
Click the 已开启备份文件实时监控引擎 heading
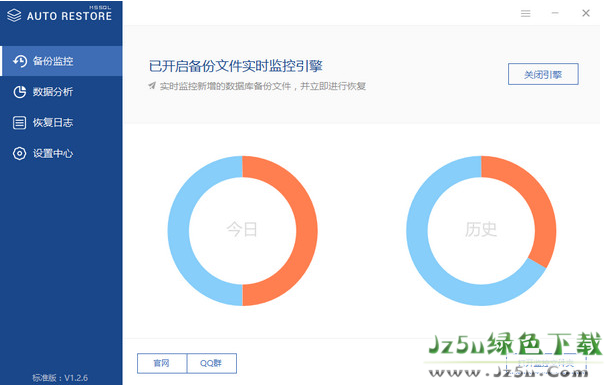[x=236, y=66]
